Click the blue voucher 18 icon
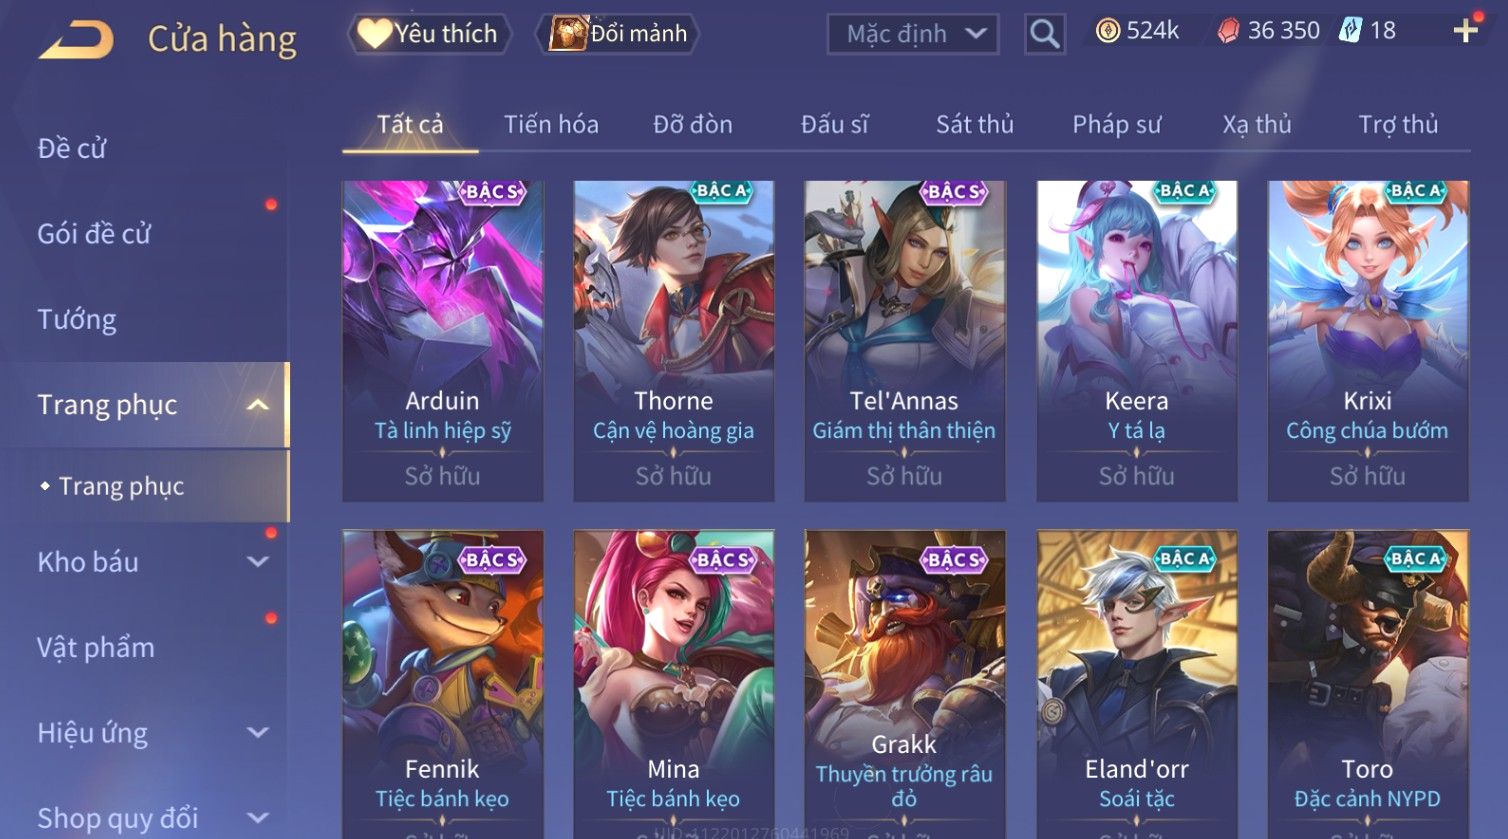 1351,31
